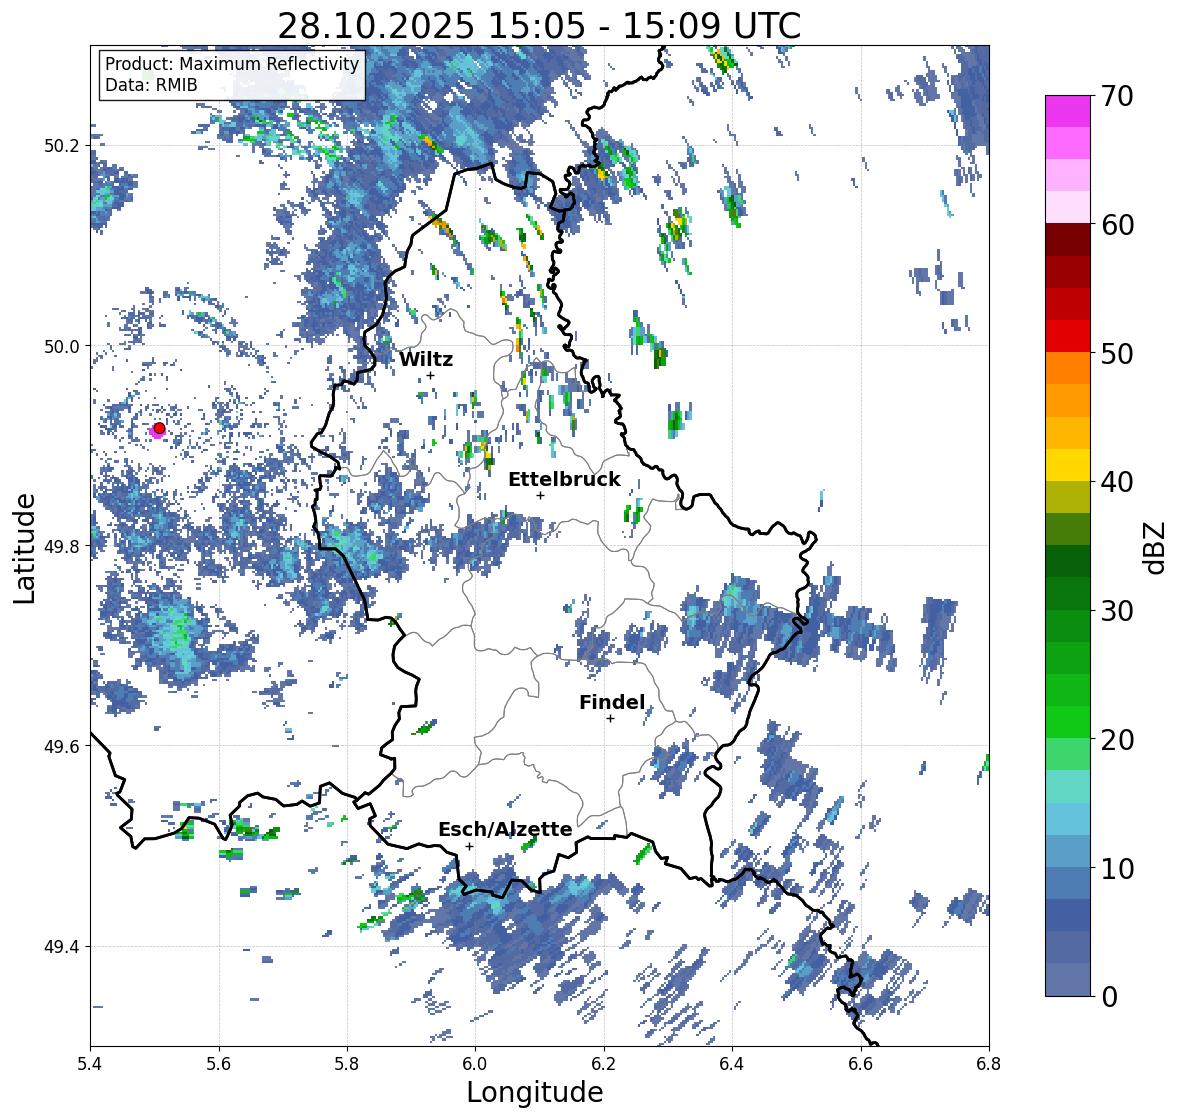Click the 'Data: RMIB' legend text
The image size is (1179, 1117).
151,85
